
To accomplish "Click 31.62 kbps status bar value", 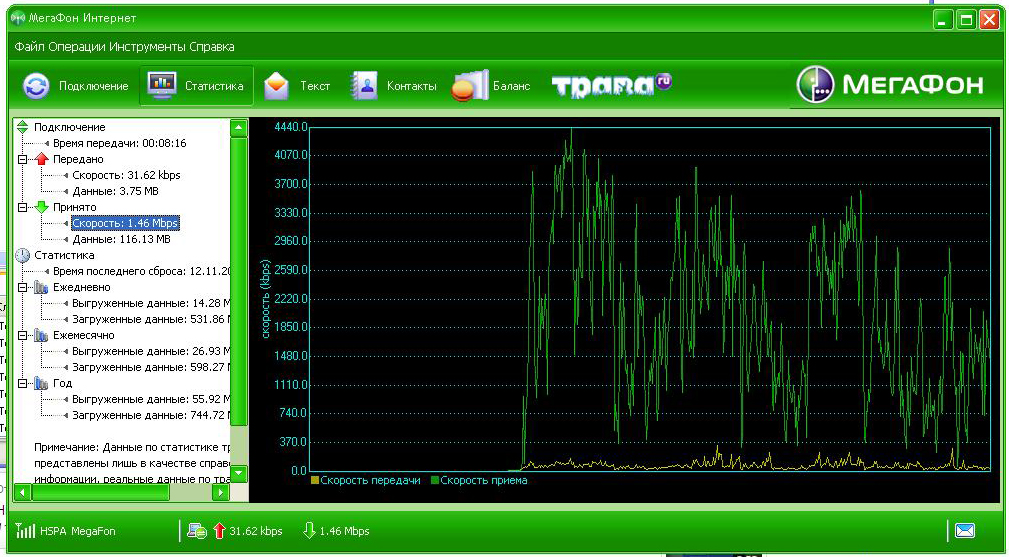I will pos(256,531).
